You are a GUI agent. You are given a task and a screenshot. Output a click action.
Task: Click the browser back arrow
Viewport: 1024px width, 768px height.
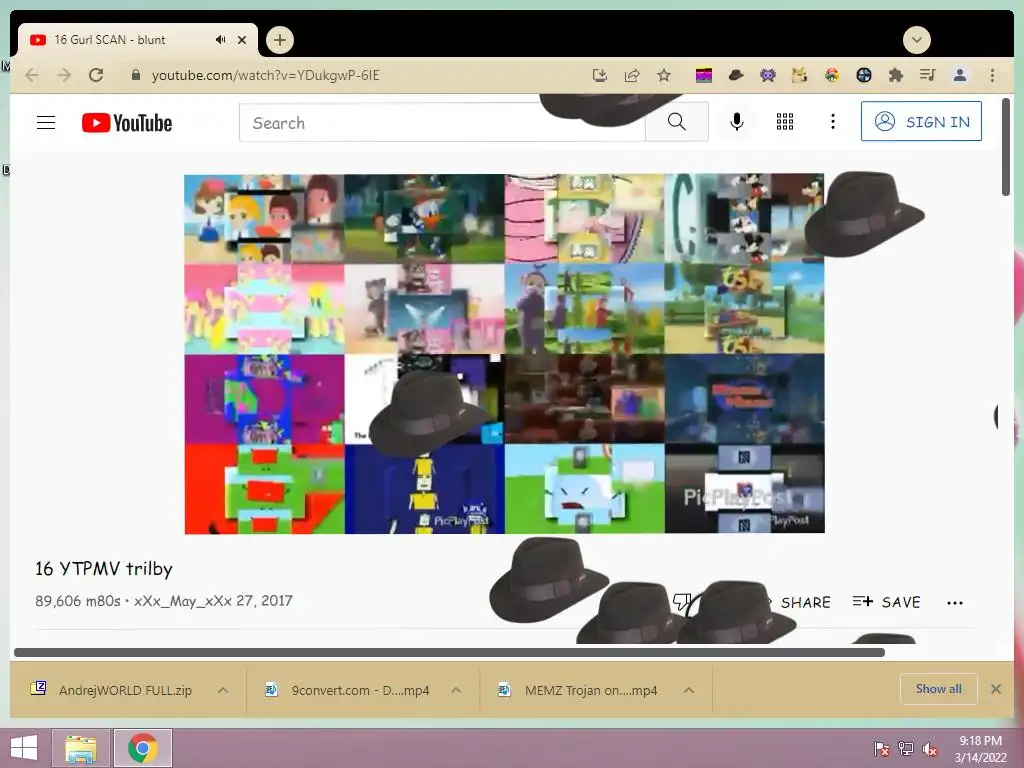coord(31,75)
